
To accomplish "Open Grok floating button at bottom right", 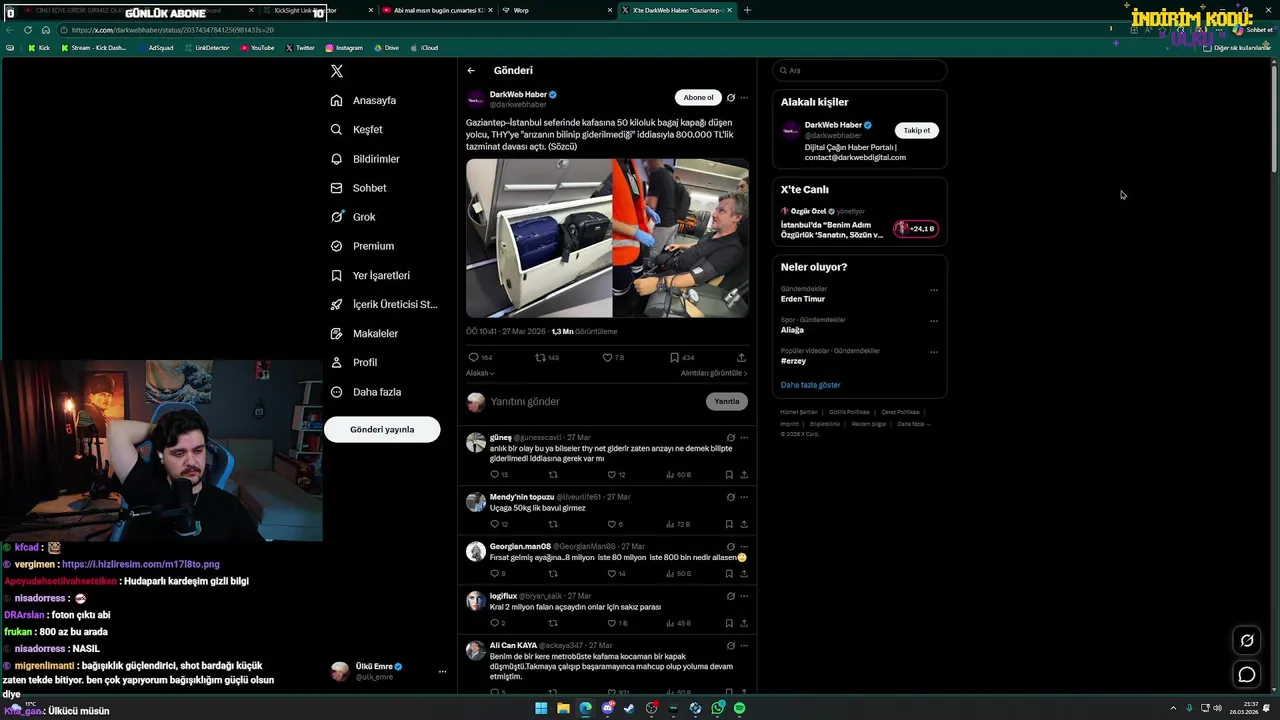I will (x=1247, y=641).
